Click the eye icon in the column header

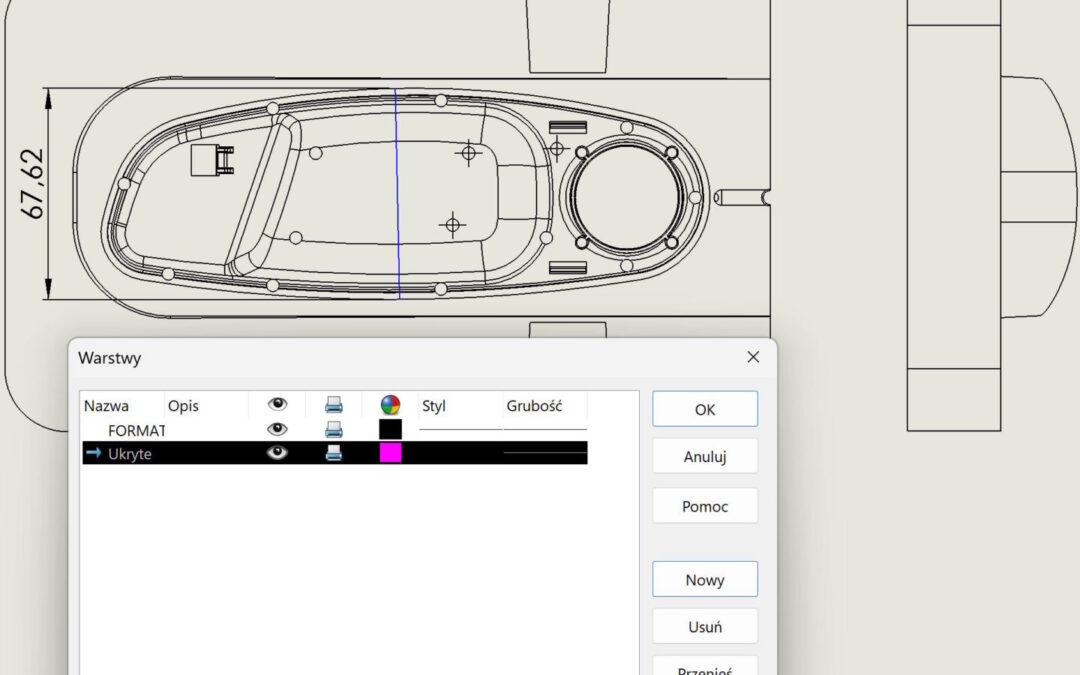pos(277,405)
